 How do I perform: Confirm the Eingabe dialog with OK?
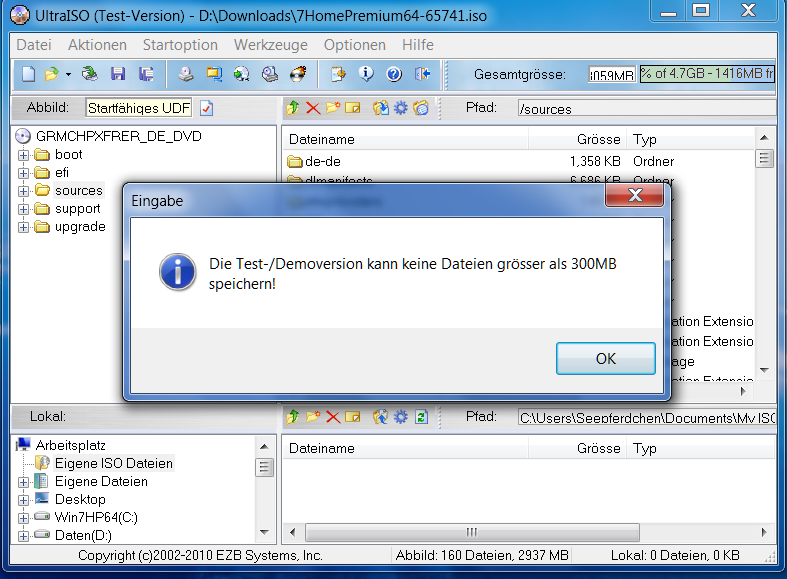click(606, 358)
